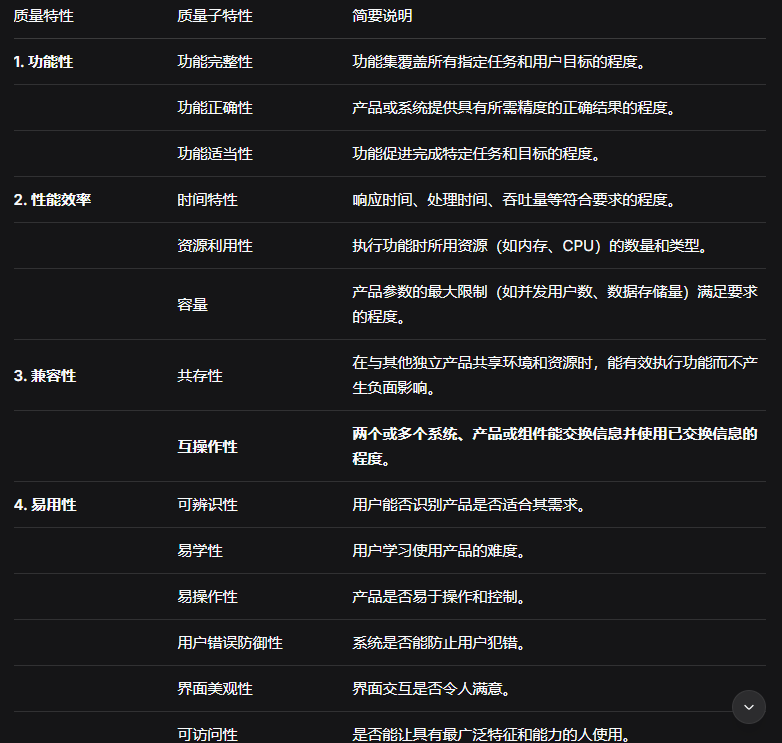Image resolution: width=782 pixels, height=743 pixels.
Task: Select the 用户错误防御性 cell
Action: click(x=230, y=643)
